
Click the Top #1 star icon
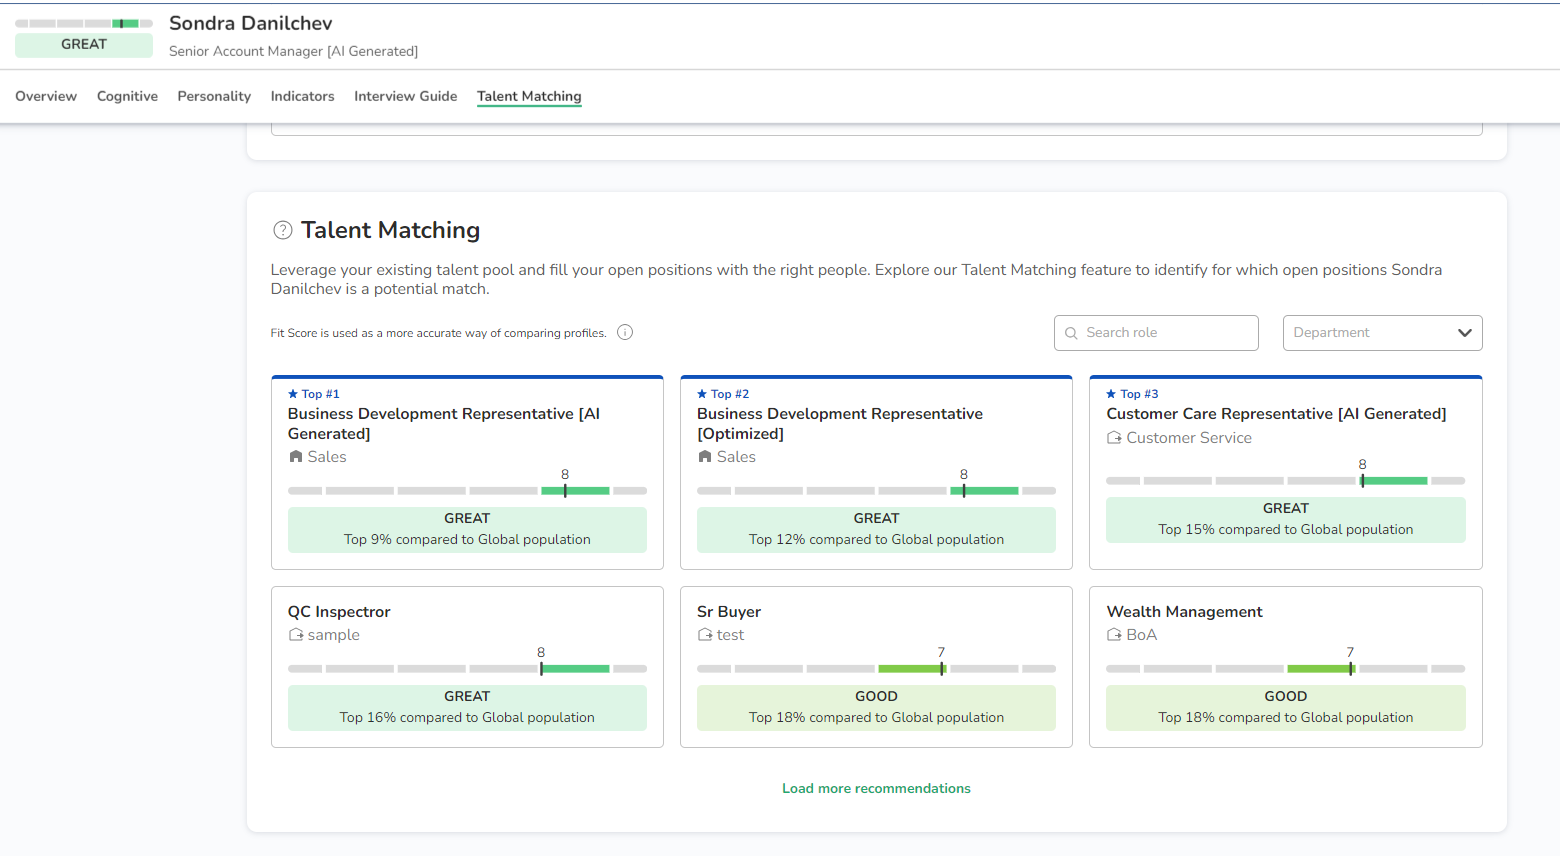click(293, 394)
